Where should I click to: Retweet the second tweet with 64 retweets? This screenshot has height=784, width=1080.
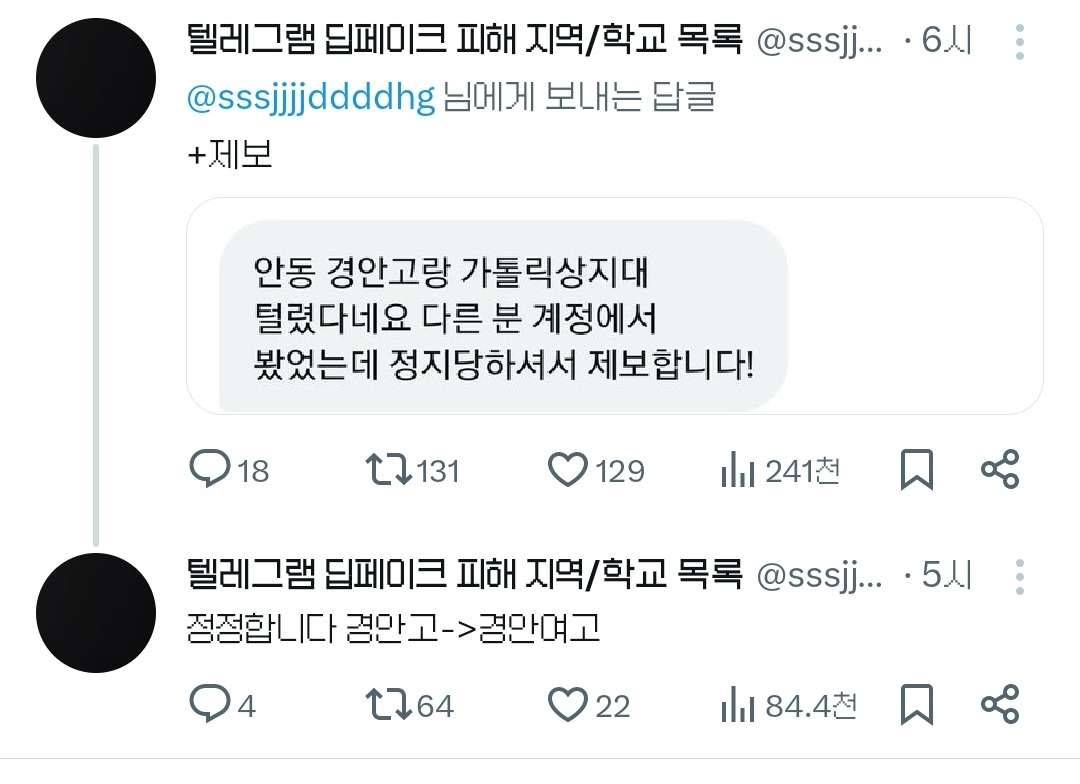pyautogui.click(x=388, y=705)
